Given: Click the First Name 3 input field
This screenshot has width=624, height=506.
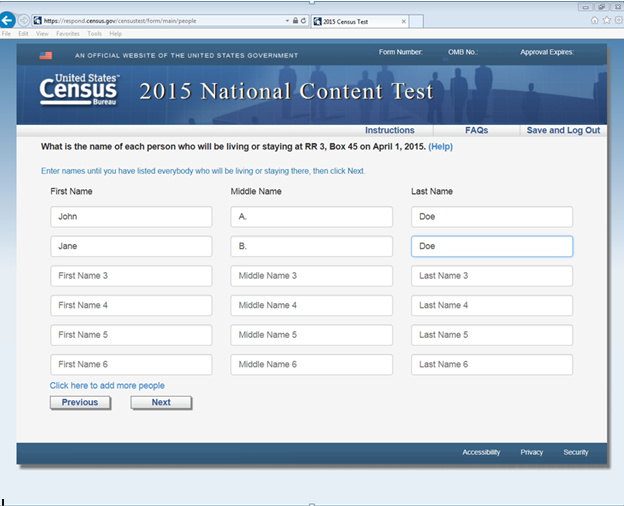Looking at the screenshot, I should click(131, 276).
